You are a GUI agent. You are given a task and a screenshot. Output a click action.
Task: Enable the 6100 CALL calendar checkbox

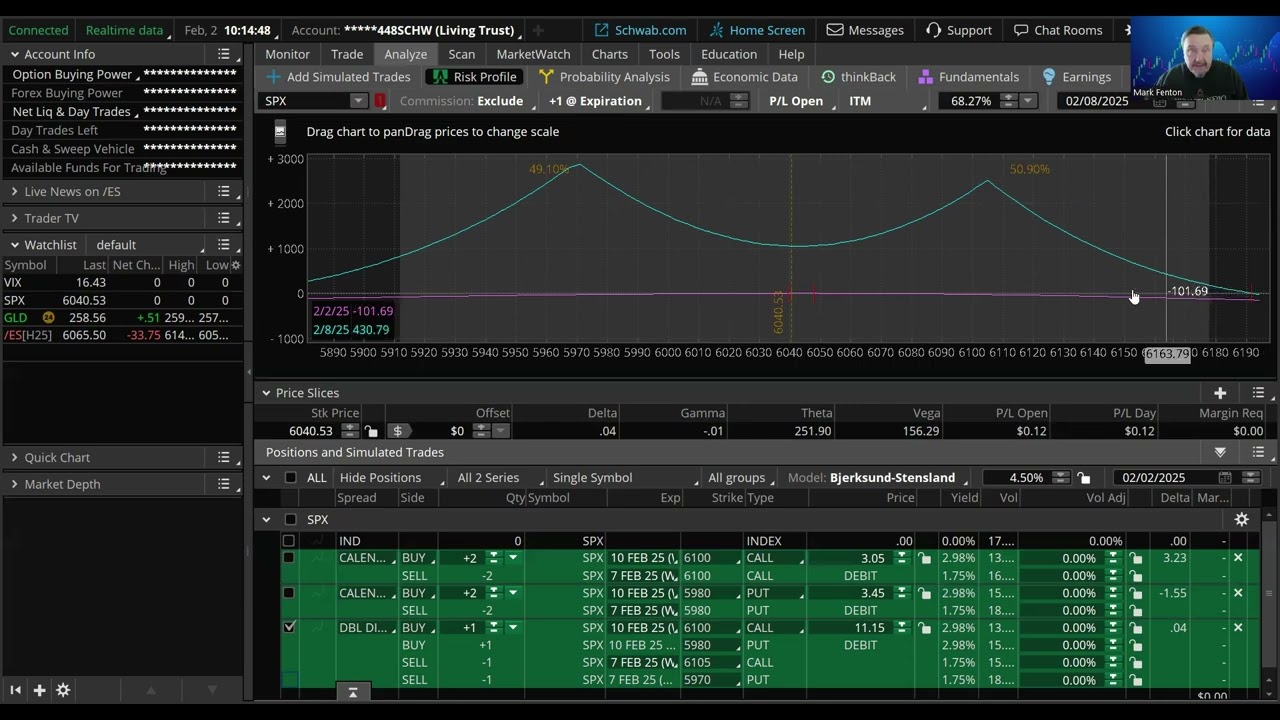point(289,558)
